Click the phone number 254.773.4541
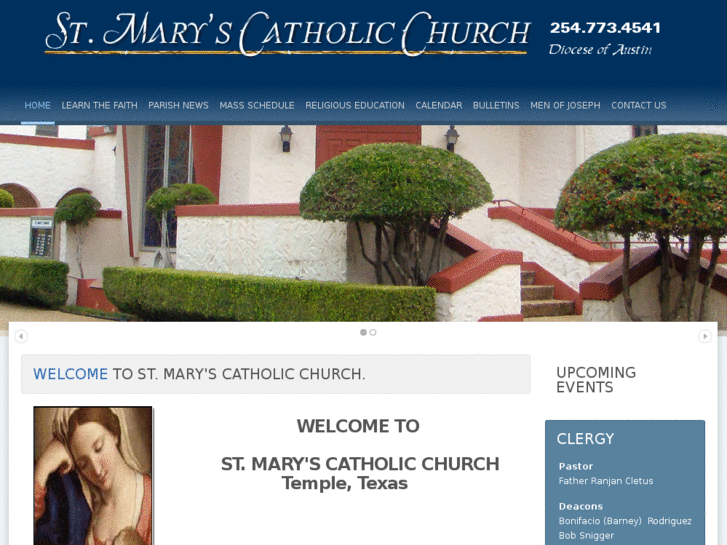Image resolution: width=727 pixels, height=545 pixels. 605,28
